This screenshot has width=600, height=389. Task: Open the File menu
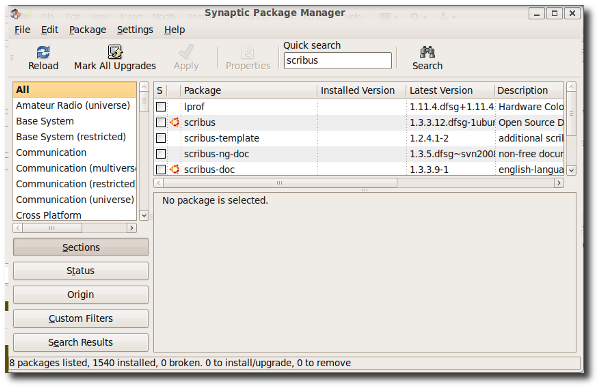pos(22,29)
